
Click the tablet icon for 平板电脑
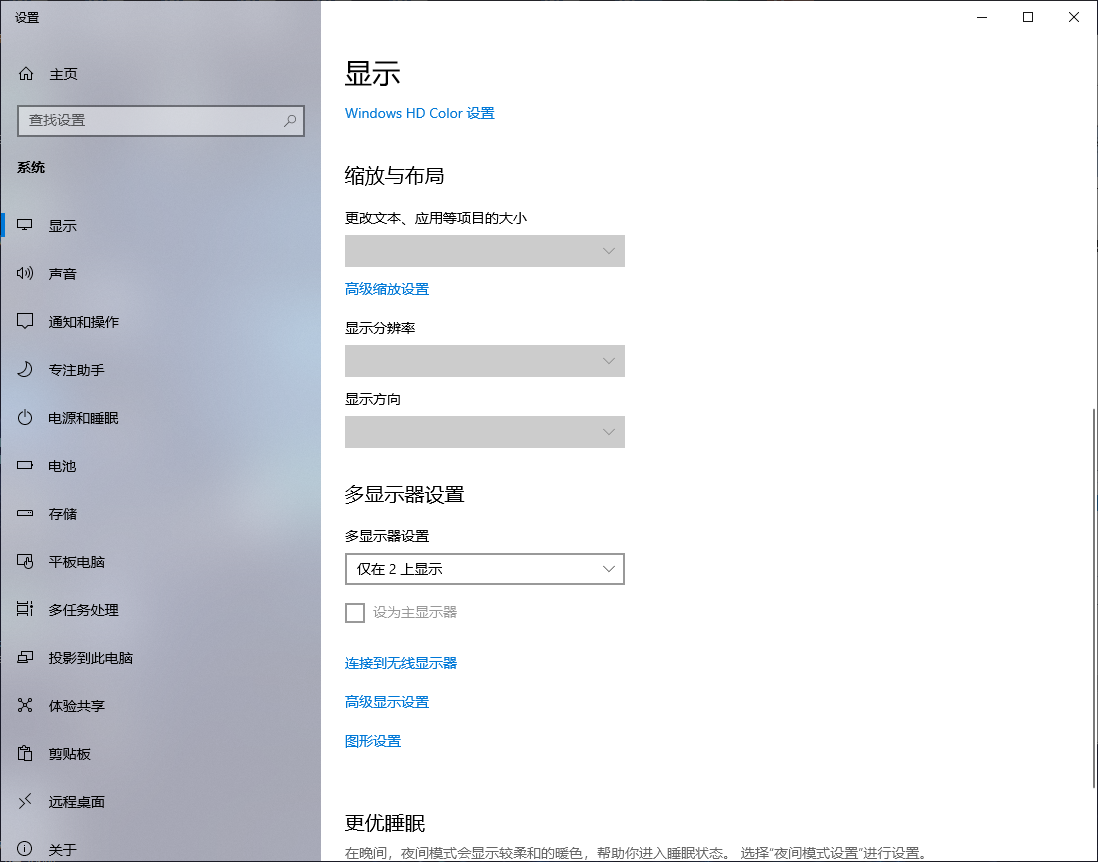25,562
